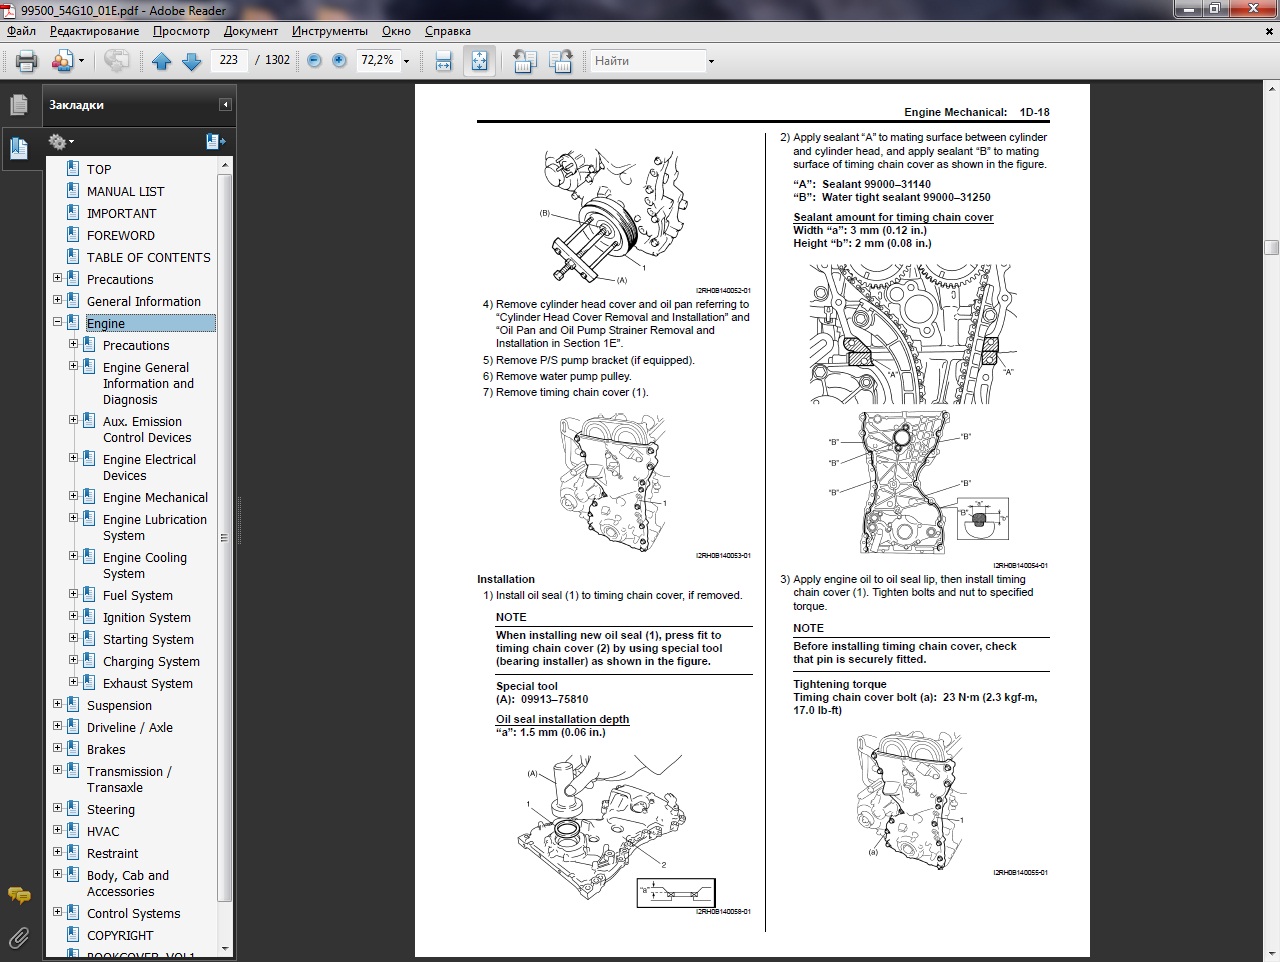Select the Starting System bookmark
This screenshot has height=962, width=1280.
pyautogui.click(x=148, y=639)
